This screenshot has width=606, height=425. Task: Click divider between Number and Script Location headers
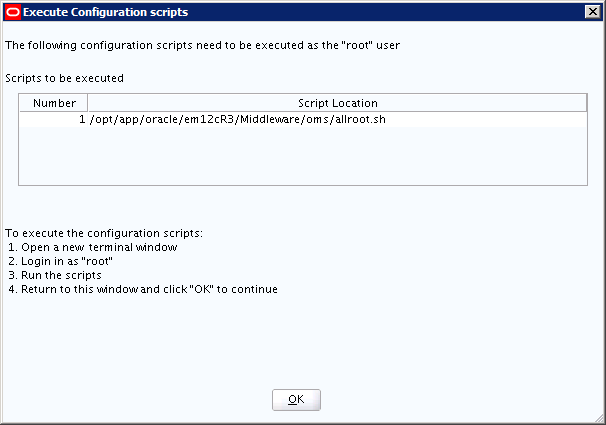(88, 103)
